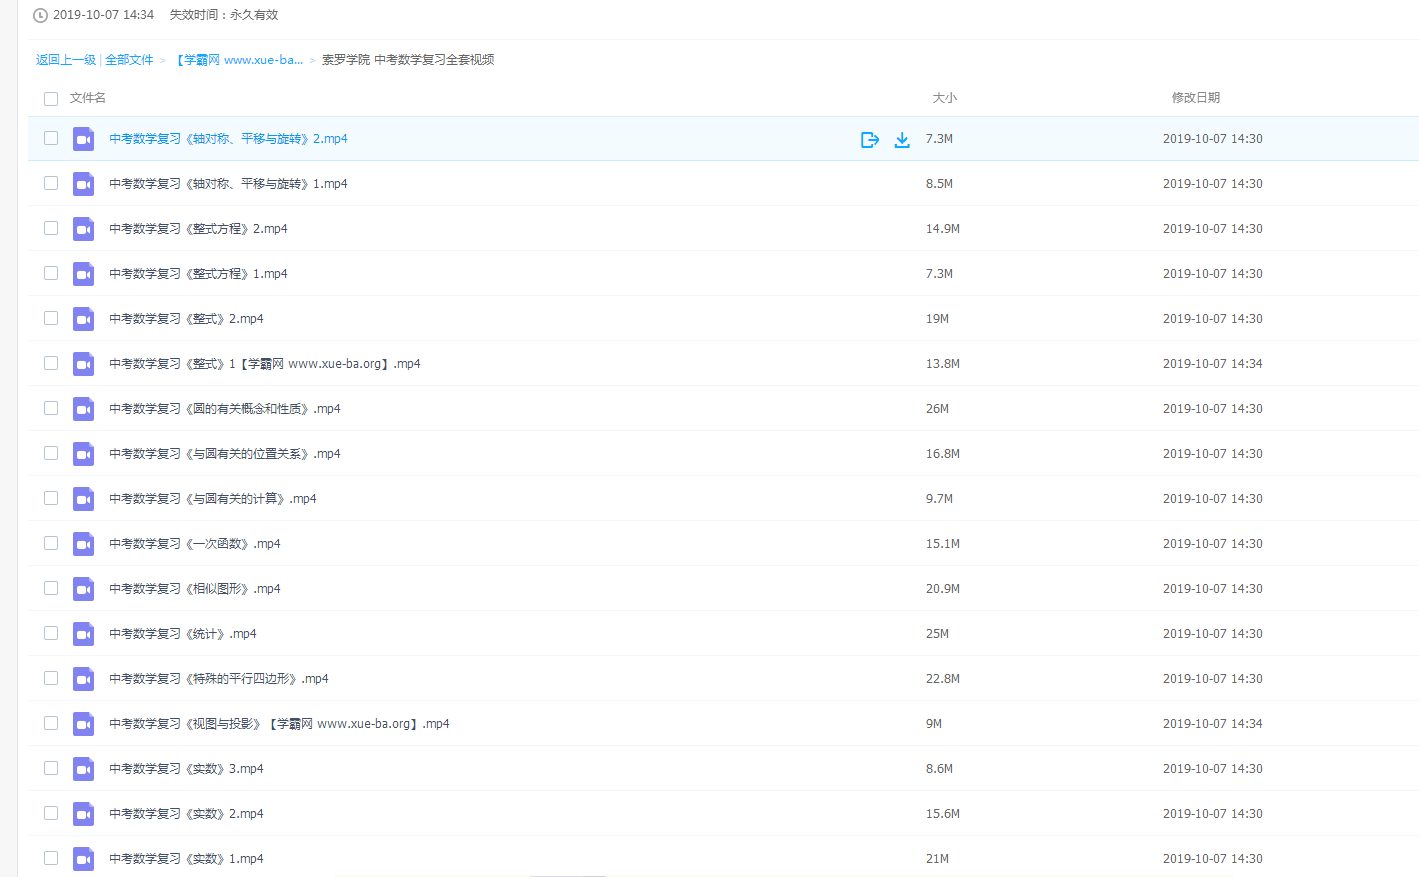Go back via 返回上一级 link
The image size is (1419, 877).
coord(66,60)
